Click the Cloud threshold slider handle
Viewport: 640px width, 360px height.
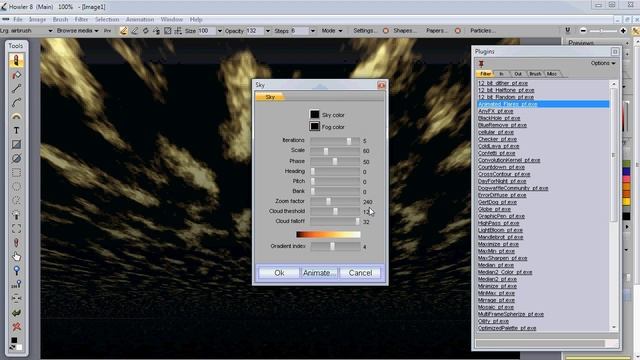click(x=336, y=211)
